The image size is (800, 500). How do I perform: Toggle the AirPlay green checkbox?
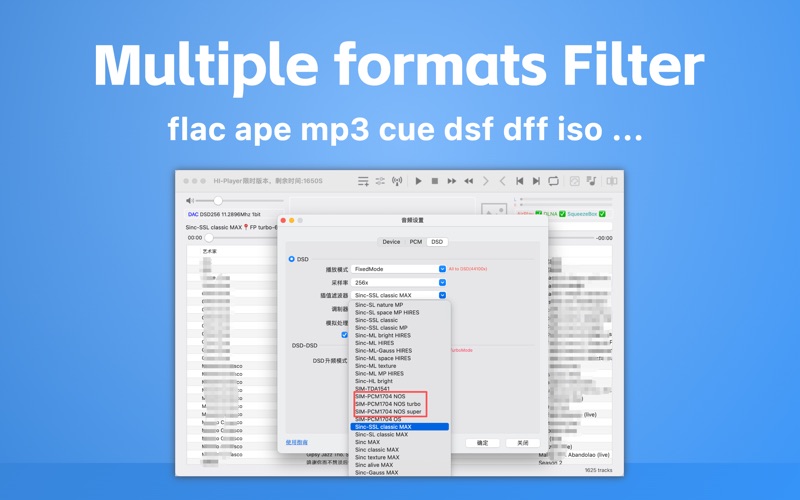(x=538, y=214)
